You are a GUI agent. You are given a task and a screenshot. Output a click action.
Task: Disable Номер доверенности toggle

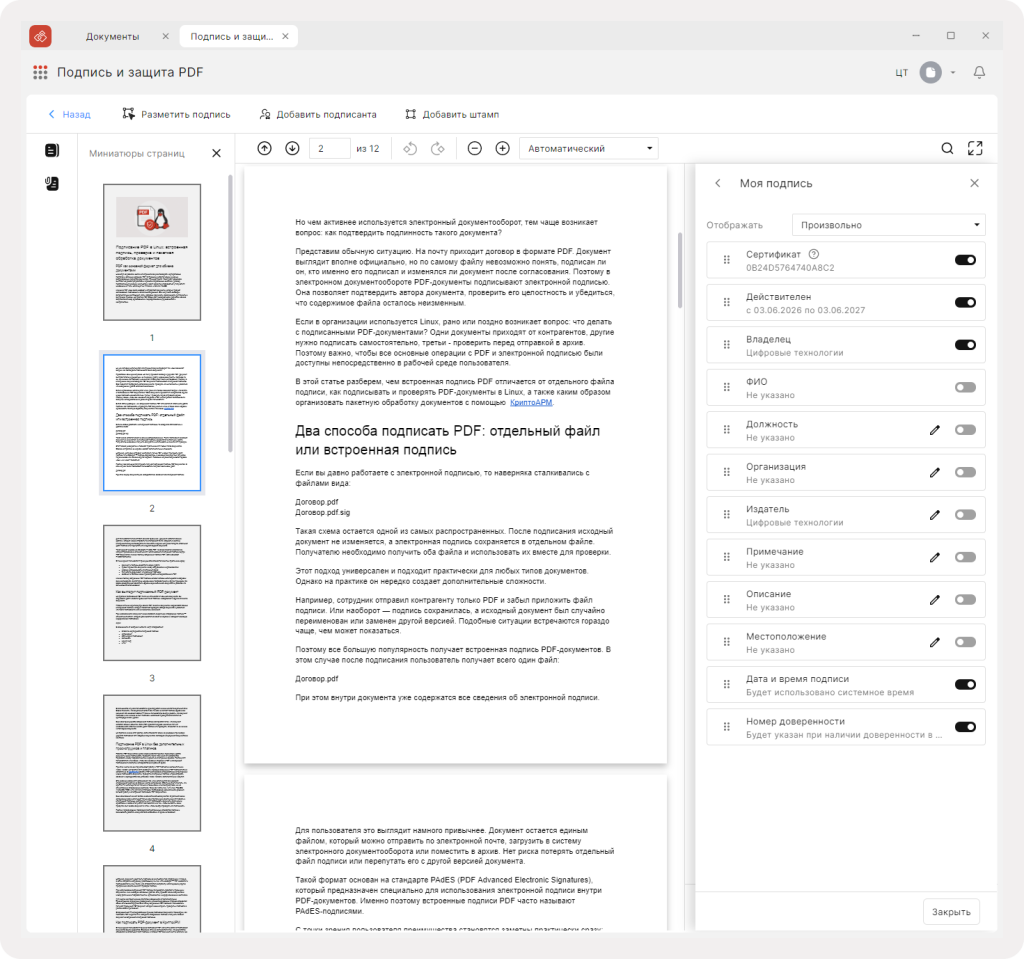965,727
